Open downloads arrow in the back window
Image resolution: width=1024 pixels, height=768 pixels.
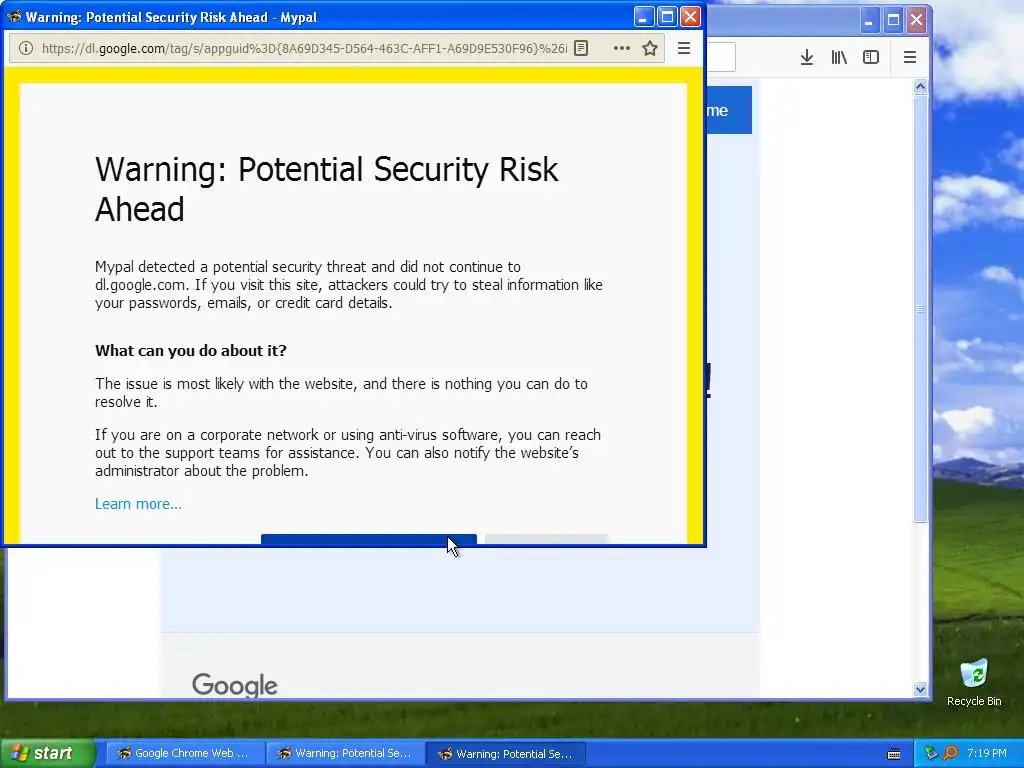point(807,57)
